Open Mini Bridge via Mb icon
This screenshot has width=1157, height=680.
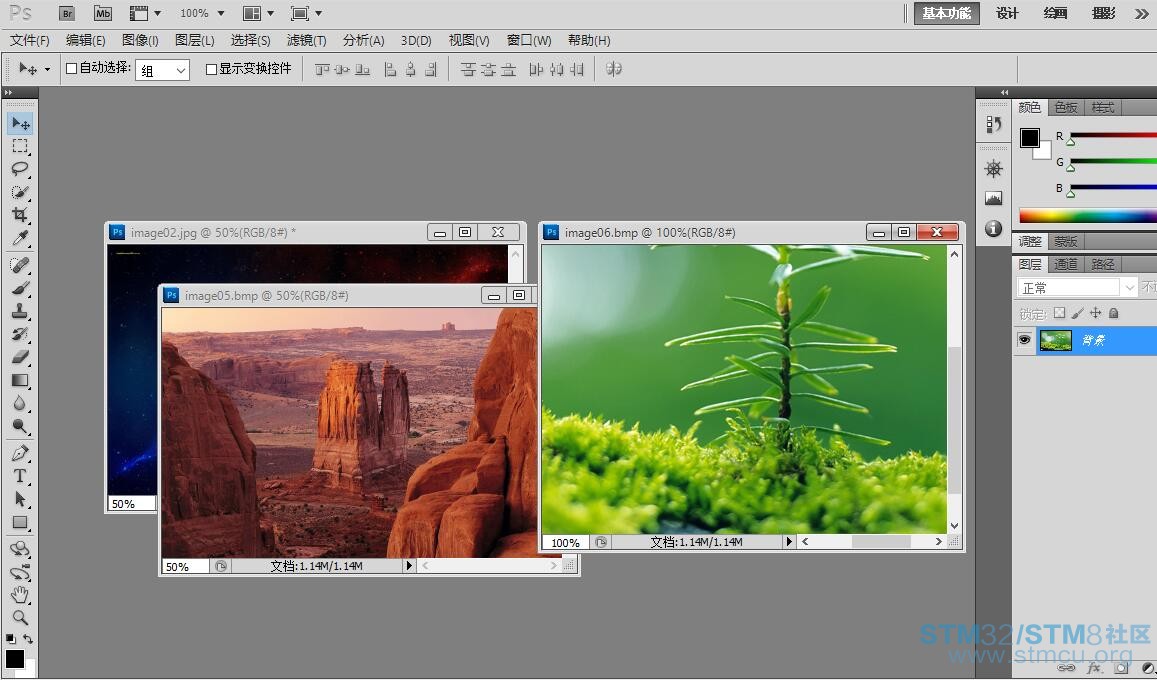click(103, 13)
